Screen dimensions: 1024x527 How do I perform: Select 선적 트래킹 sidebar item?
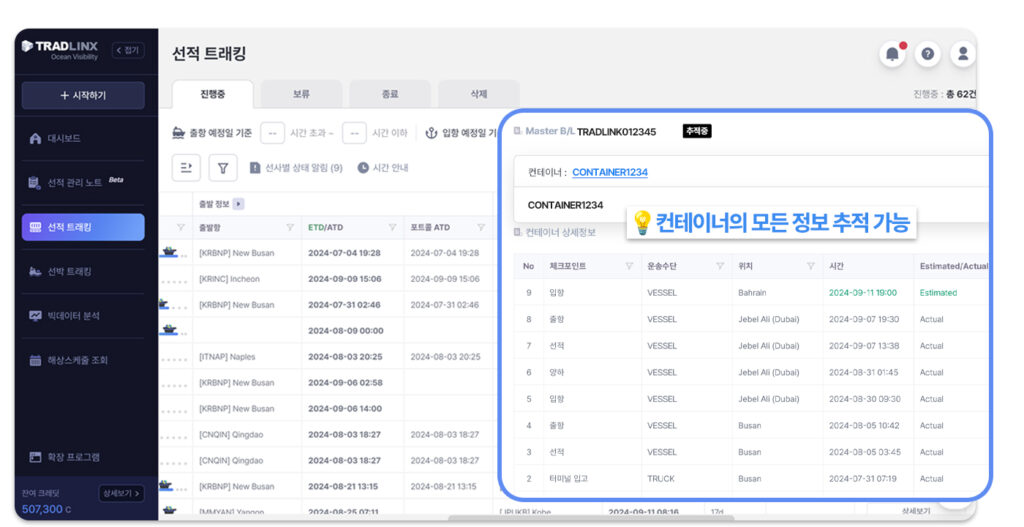83,227
